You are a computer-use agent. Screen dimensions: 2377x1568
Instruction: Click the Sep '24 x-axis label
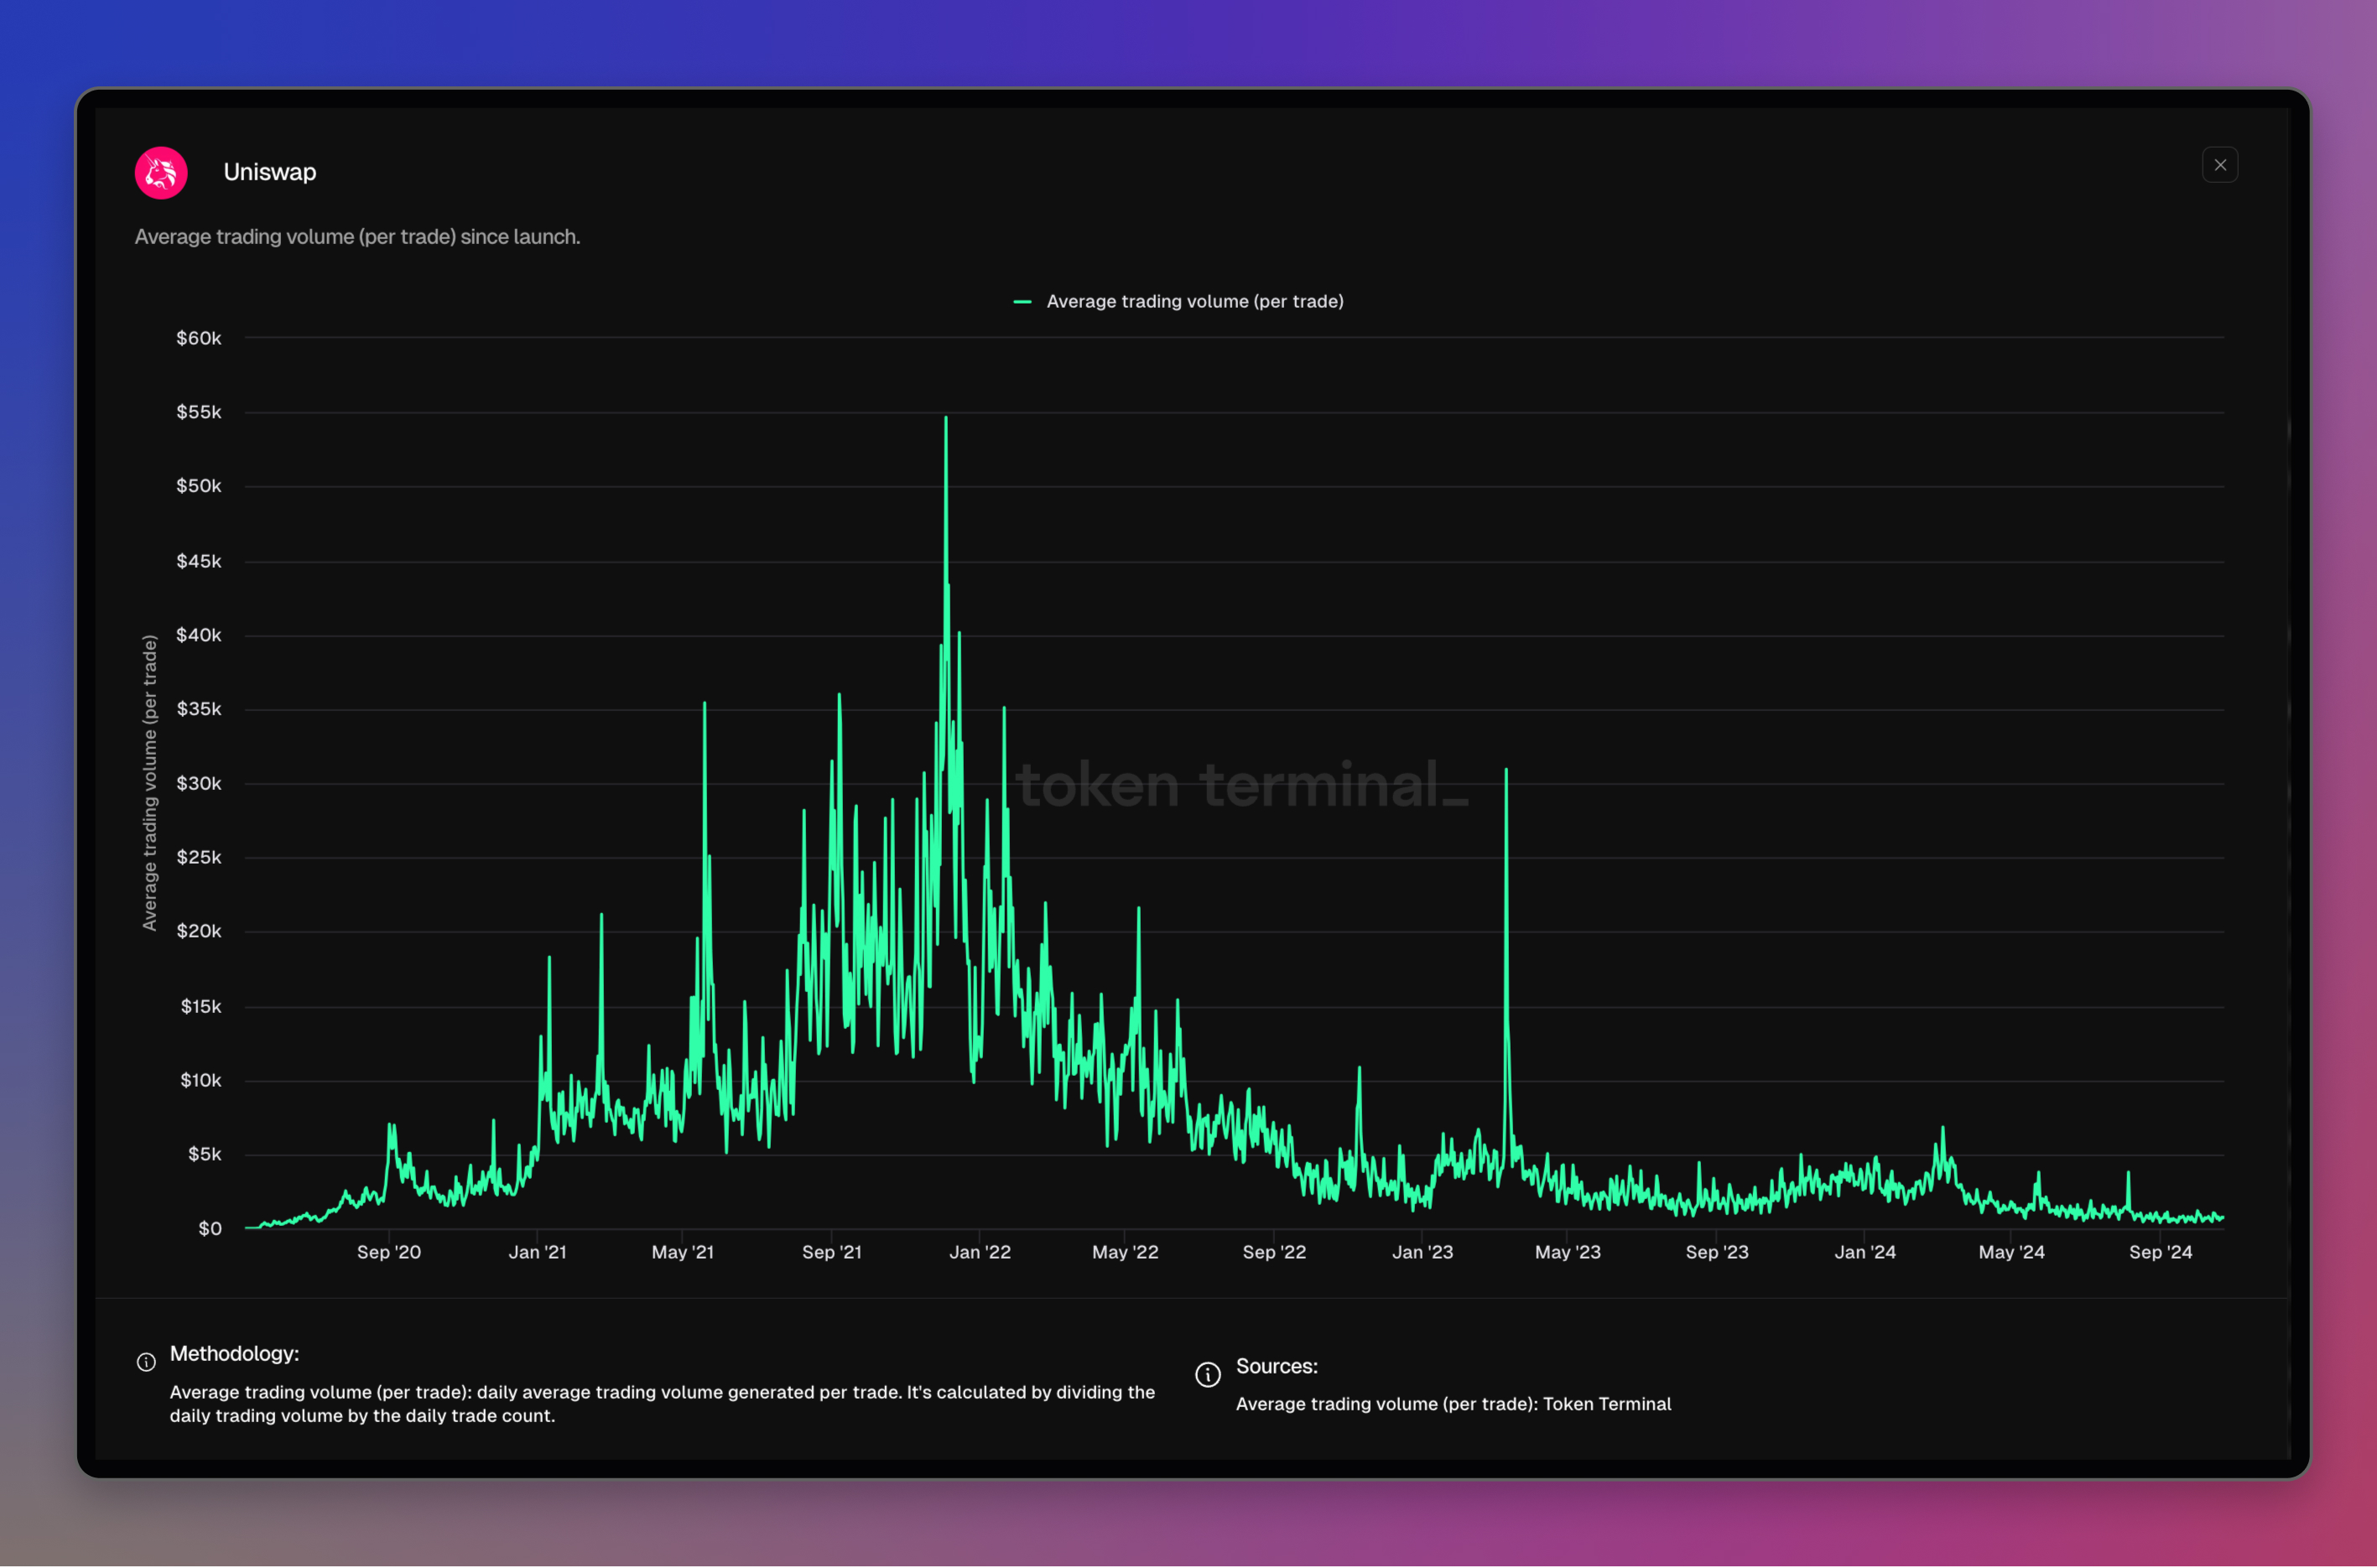point(2160,1252)
